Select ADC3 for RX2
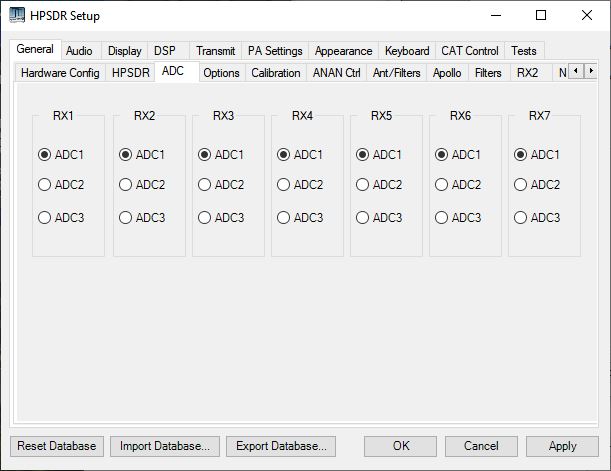This screenshot has height=471, width=611. [125, 217]
